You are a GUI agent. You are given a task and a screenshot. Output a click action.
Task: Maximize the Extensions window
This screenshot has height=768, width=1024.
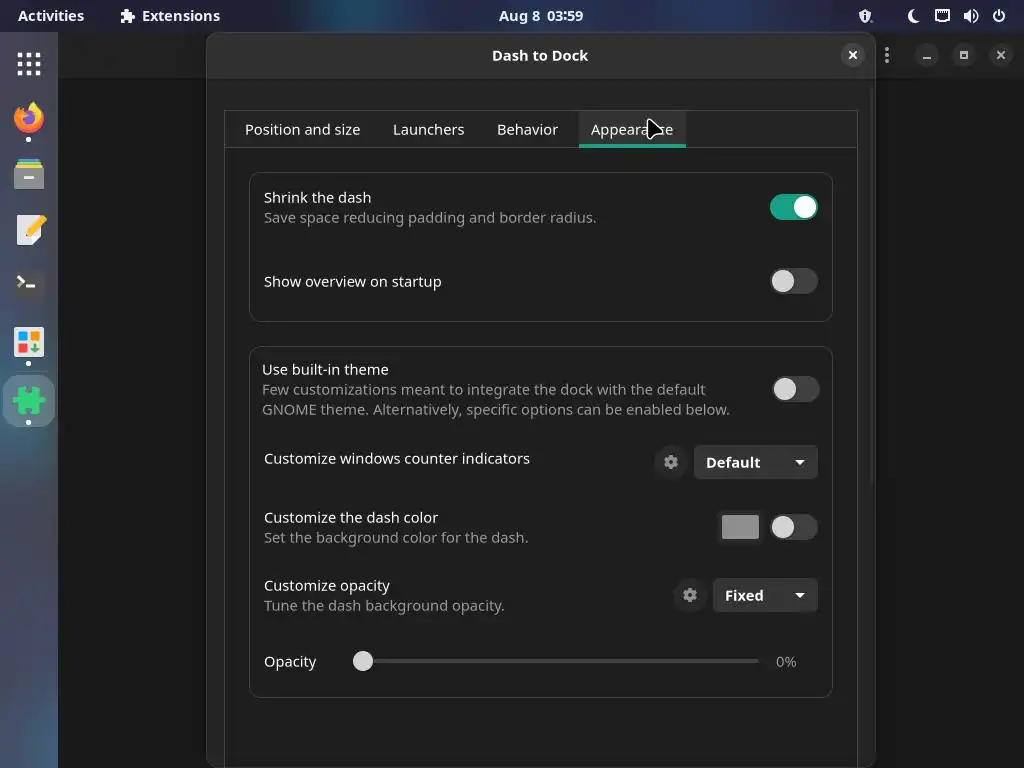pos(963,56)
